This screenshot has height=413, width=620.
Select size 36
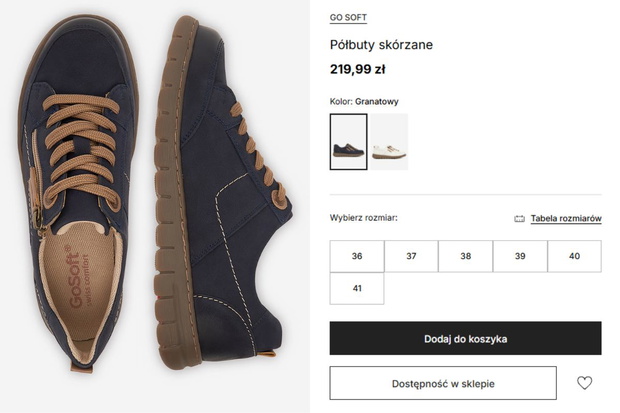point(357,256)
